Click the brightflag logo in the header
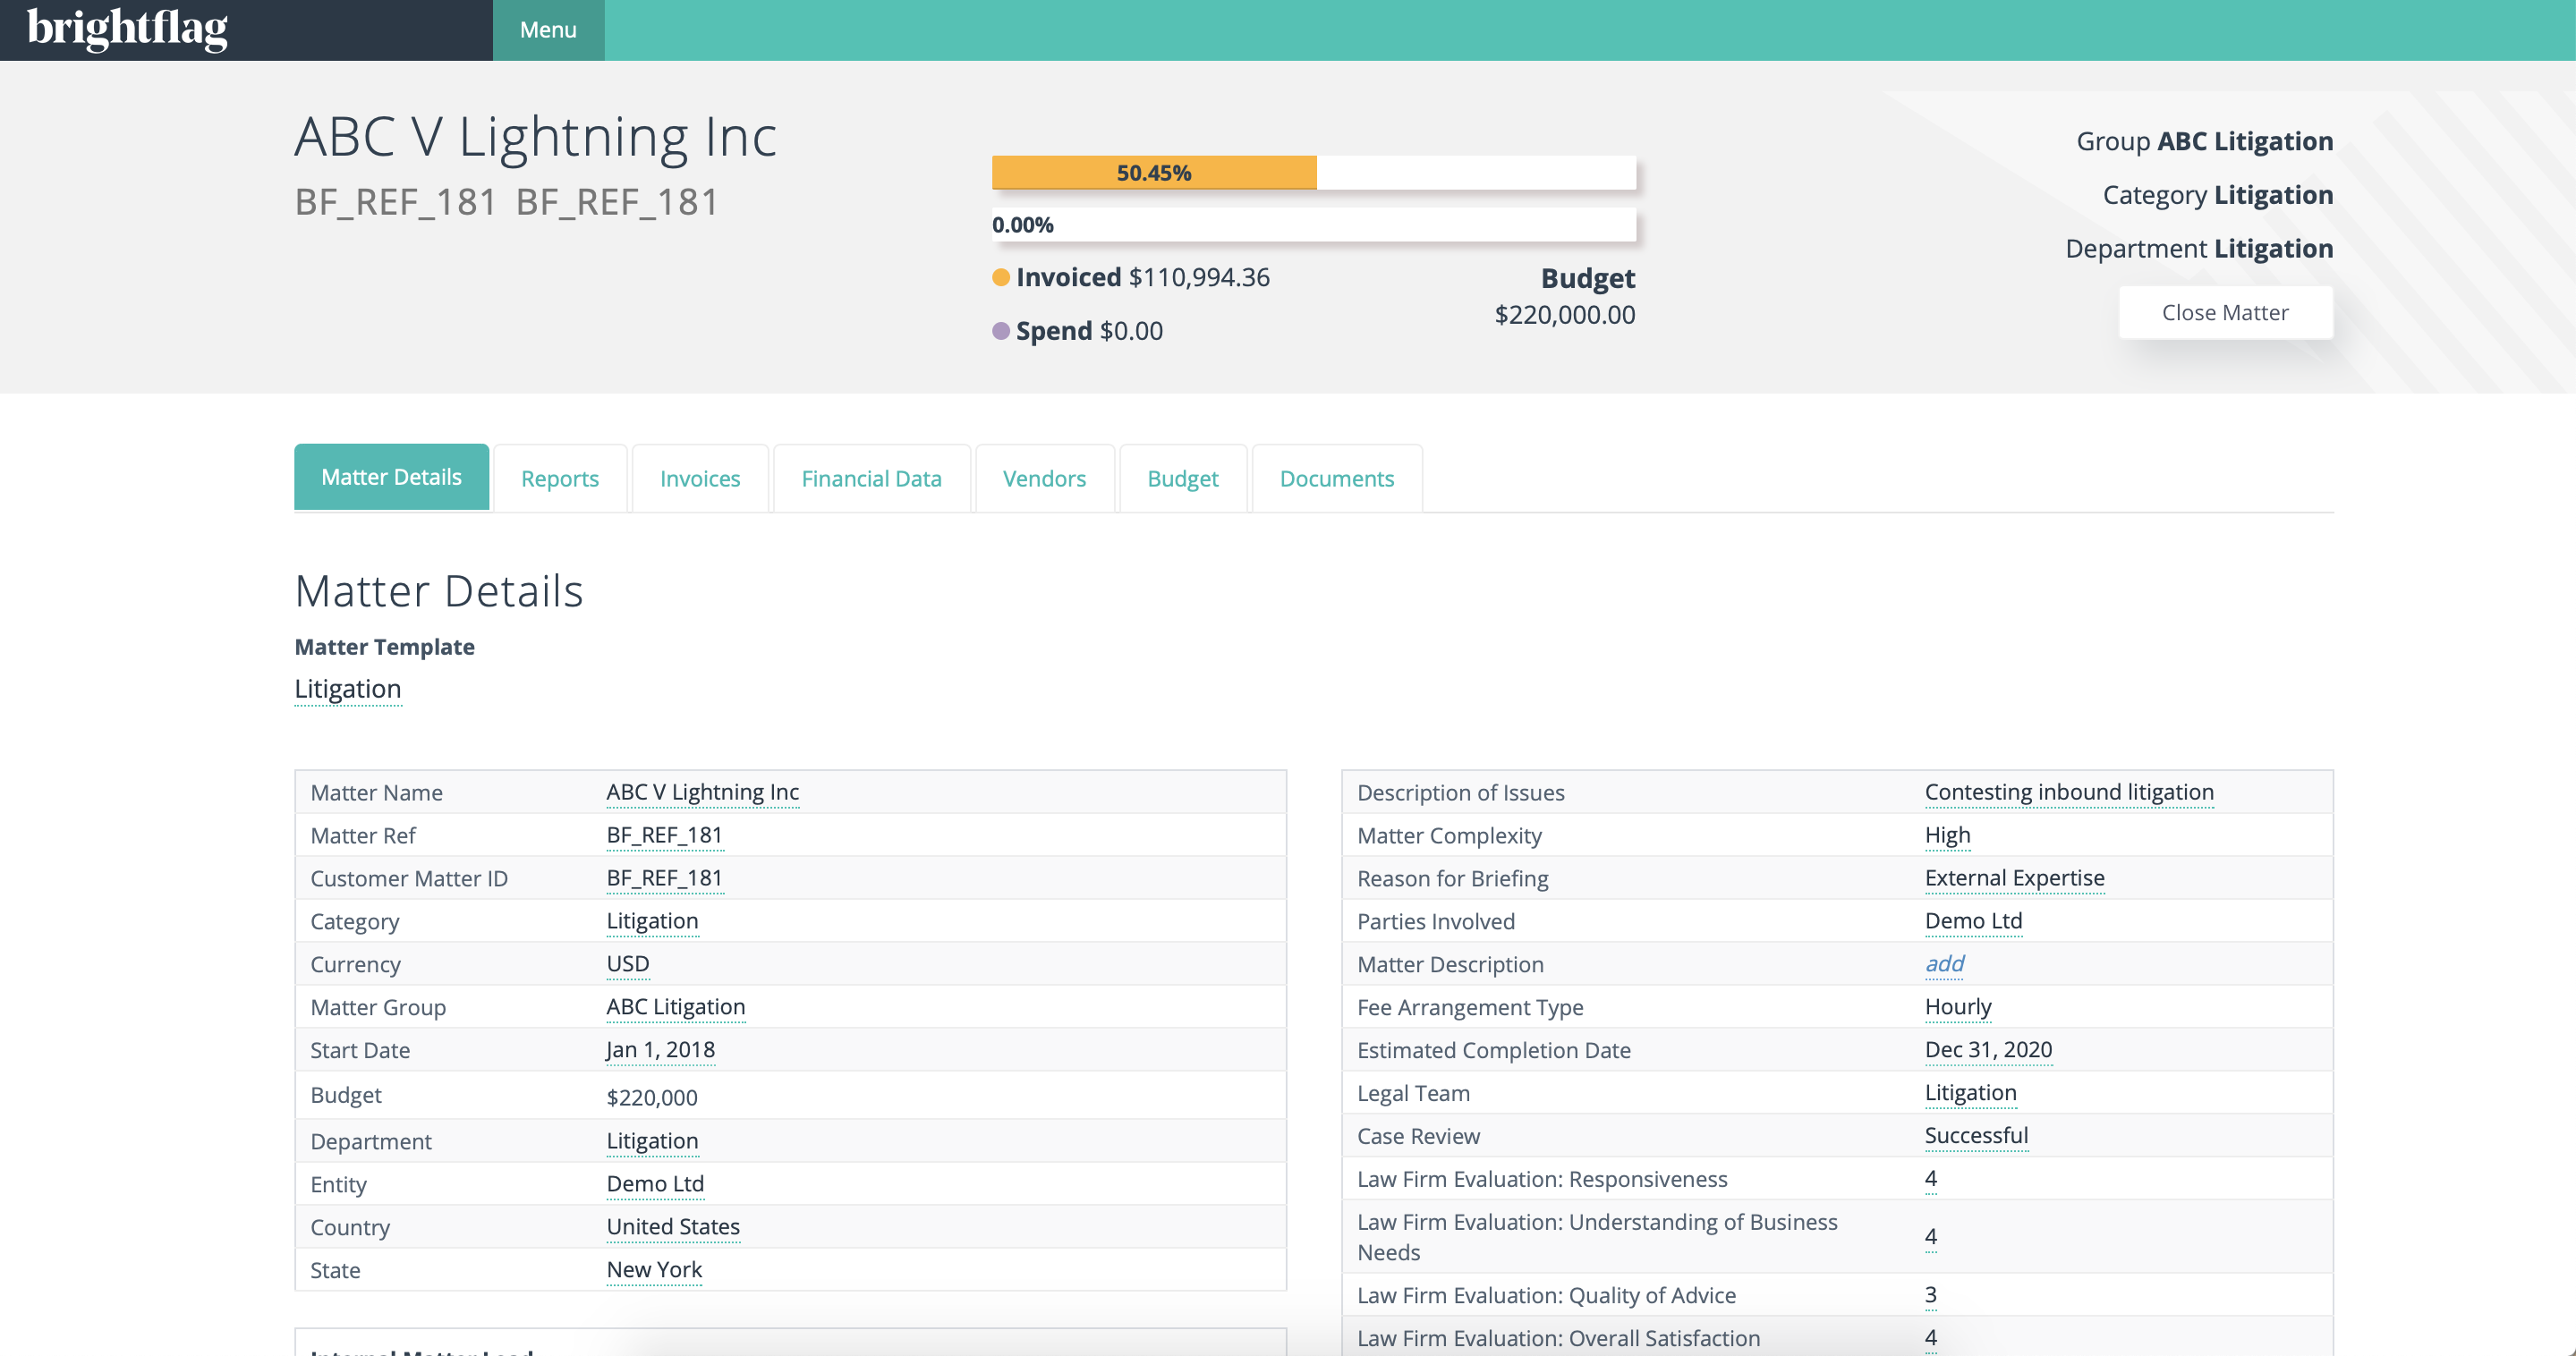 coord(125,29)
